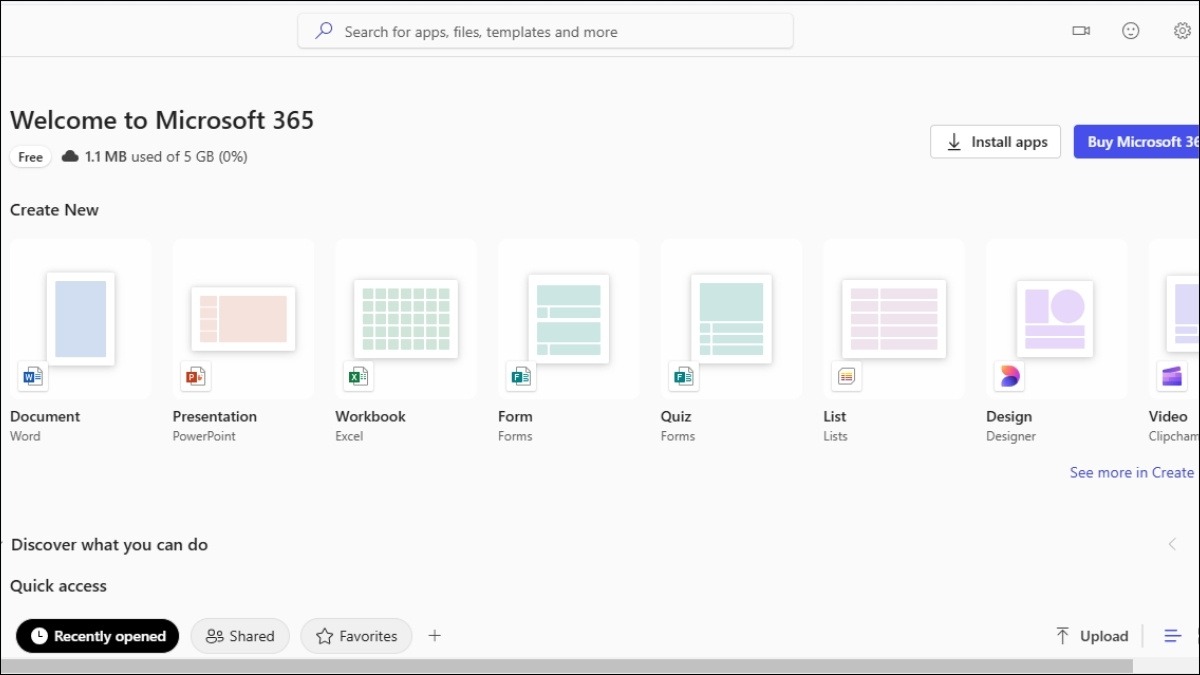The image size is (1200, 675).
Task: Switch to the Shared tab
Action: [x=240, y=636]
